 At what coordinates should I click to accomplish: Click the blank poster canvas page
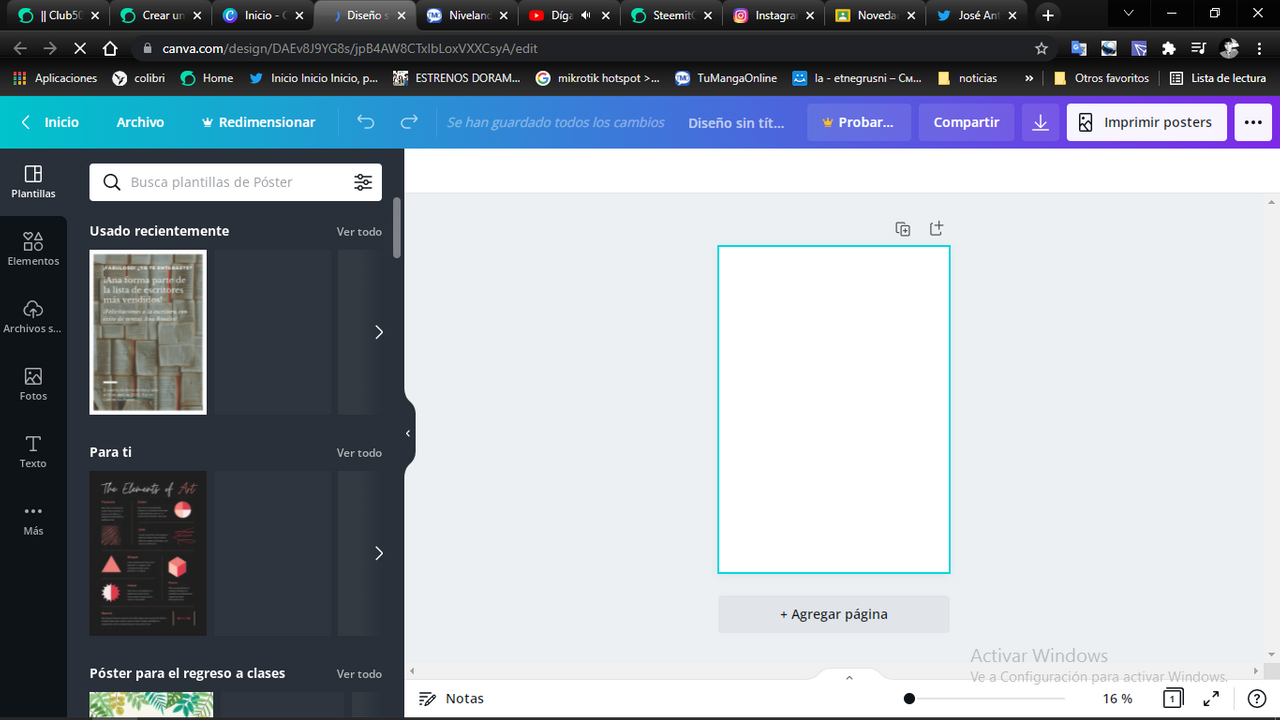click(833, 409)
